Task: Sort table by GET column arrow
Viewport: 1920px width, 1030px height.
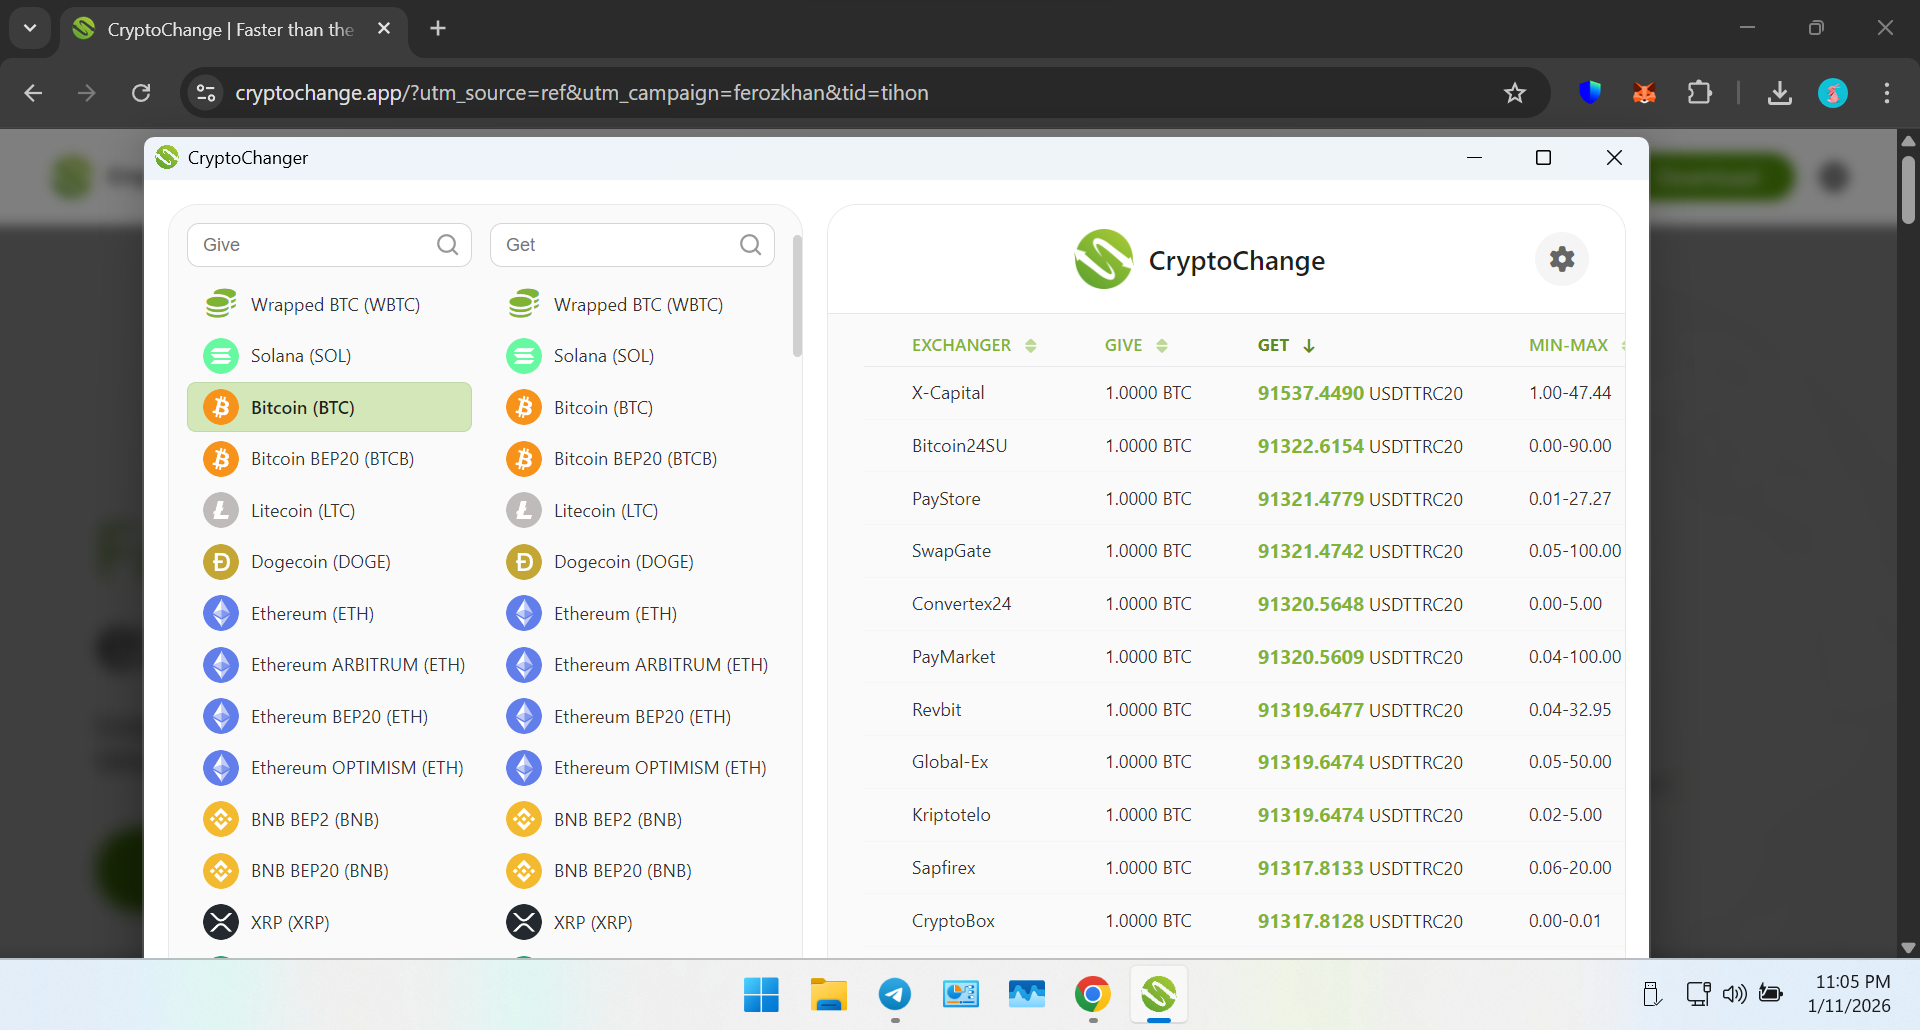Action: tap(1308, 346)
